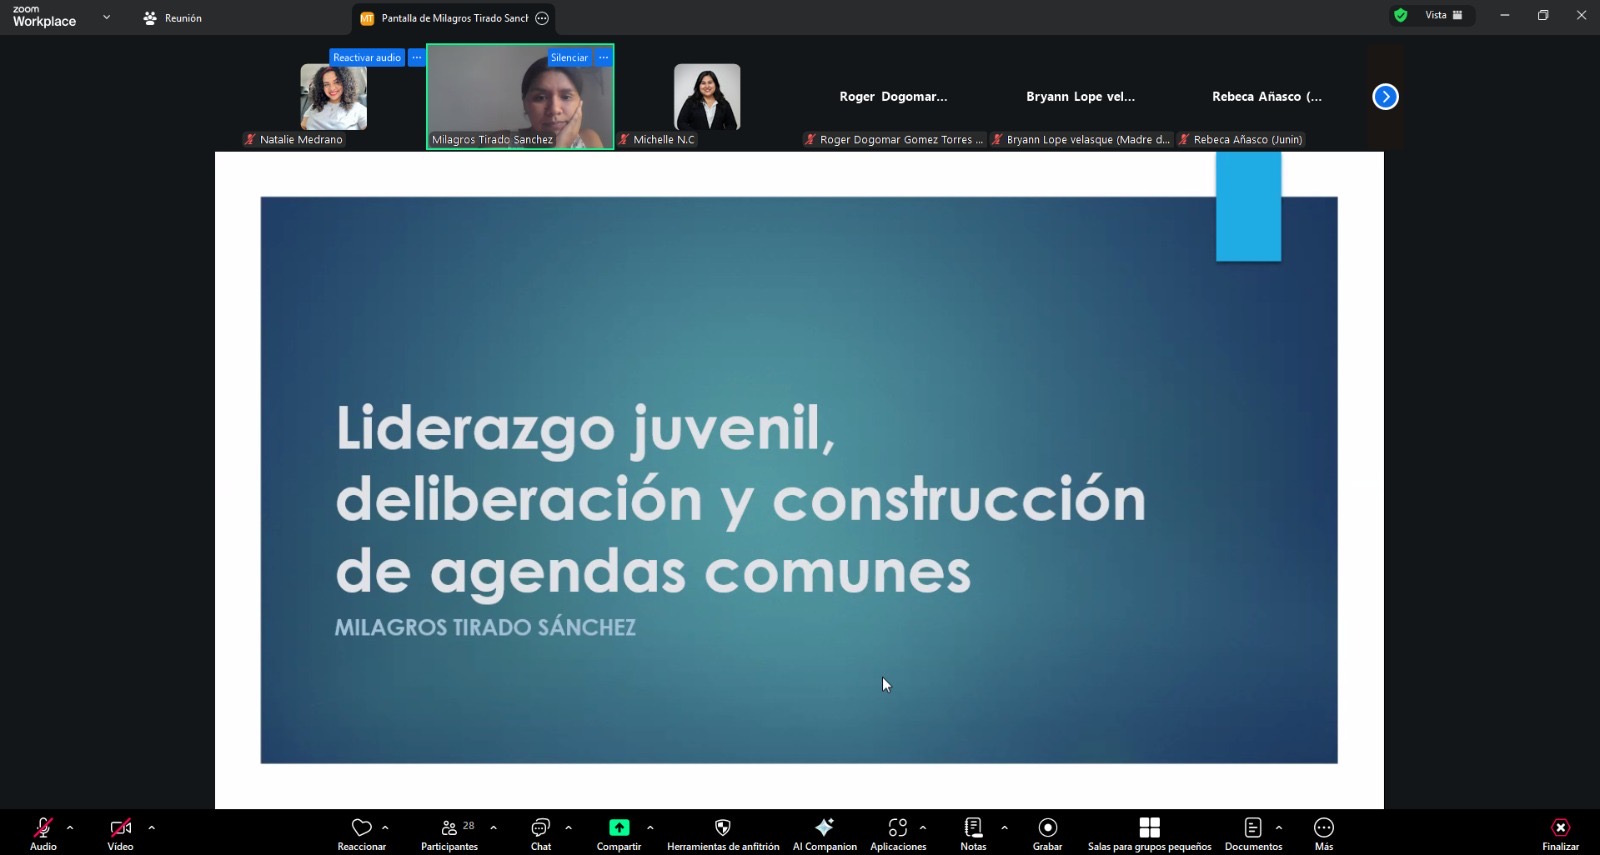The height and width of the screenshot is (855, 1600).
Task: Start recording with the Grabar button
Action: click(1047, 828)
